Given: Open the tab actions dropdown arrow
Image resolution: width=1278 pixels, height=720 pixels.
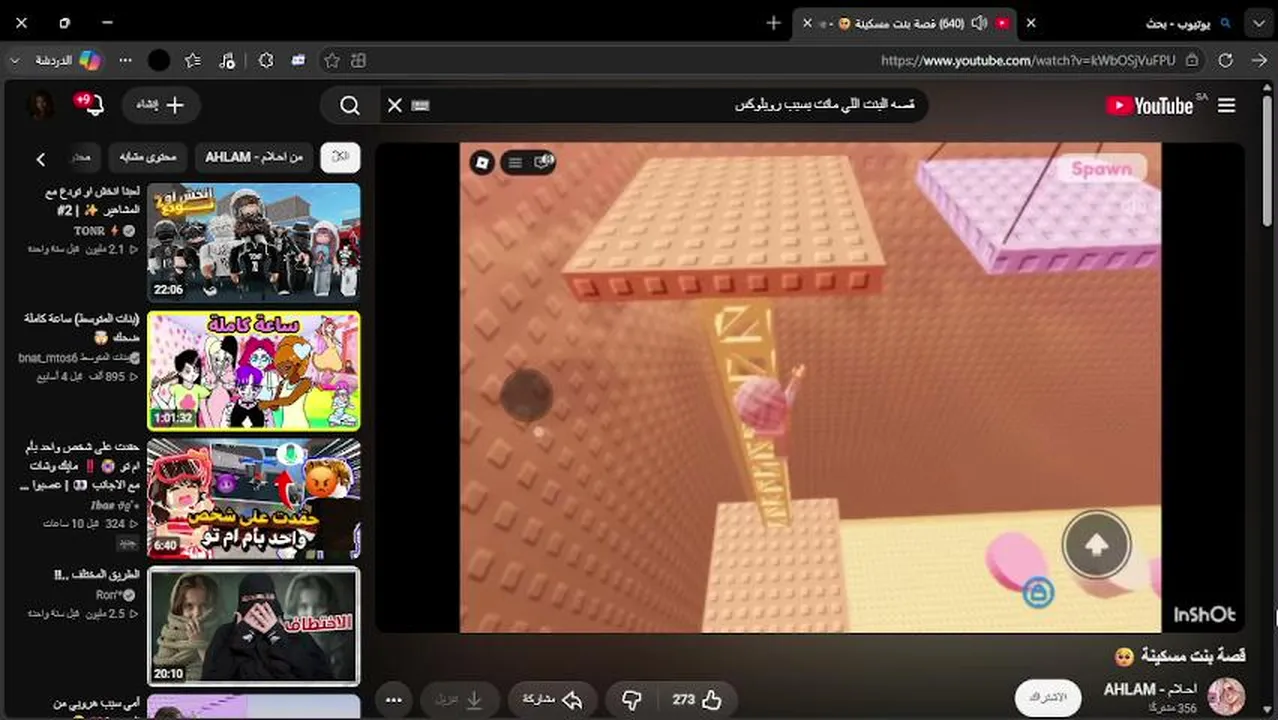Looking at the screenshot, I should pyautogui.click(x=1258, y=23).
